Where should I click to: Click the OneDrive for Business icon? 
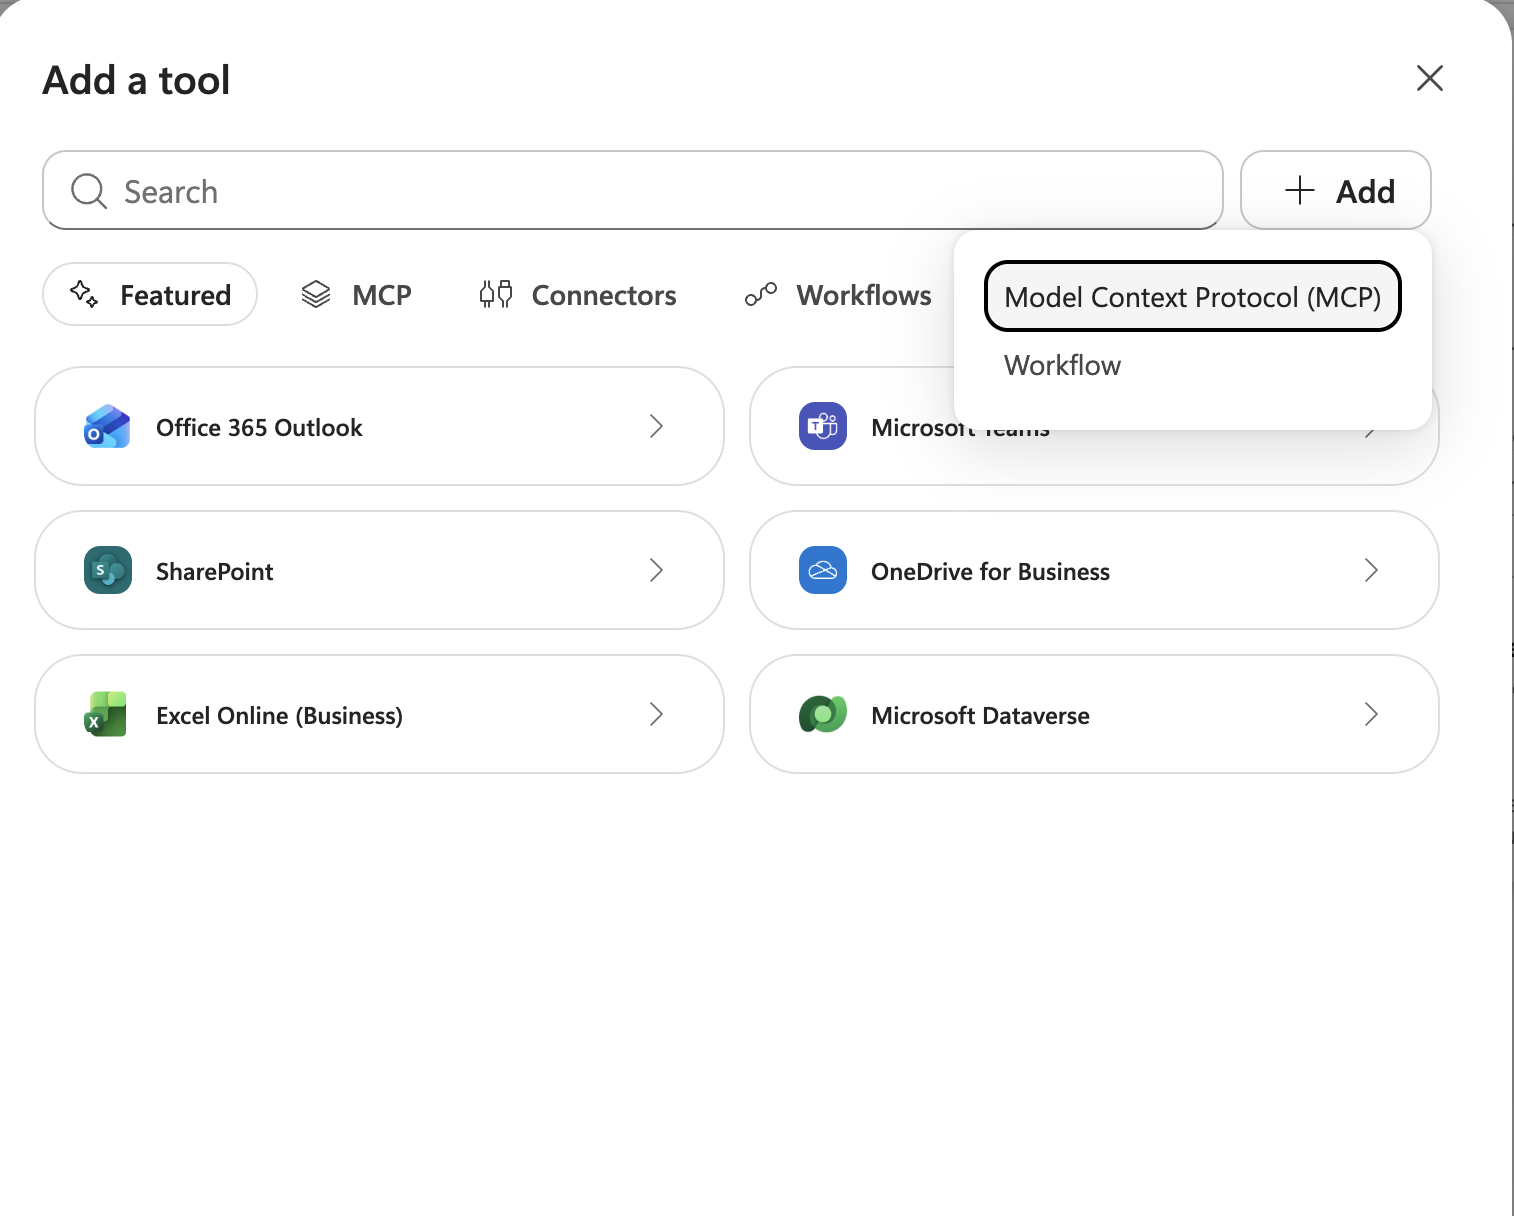[x=823, y=571]
